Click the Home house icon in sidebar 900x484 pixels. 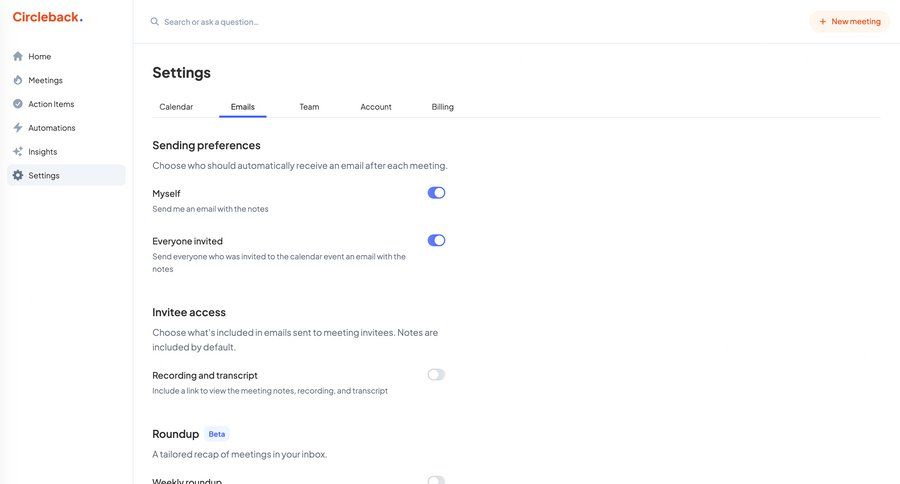coord(18,56)
